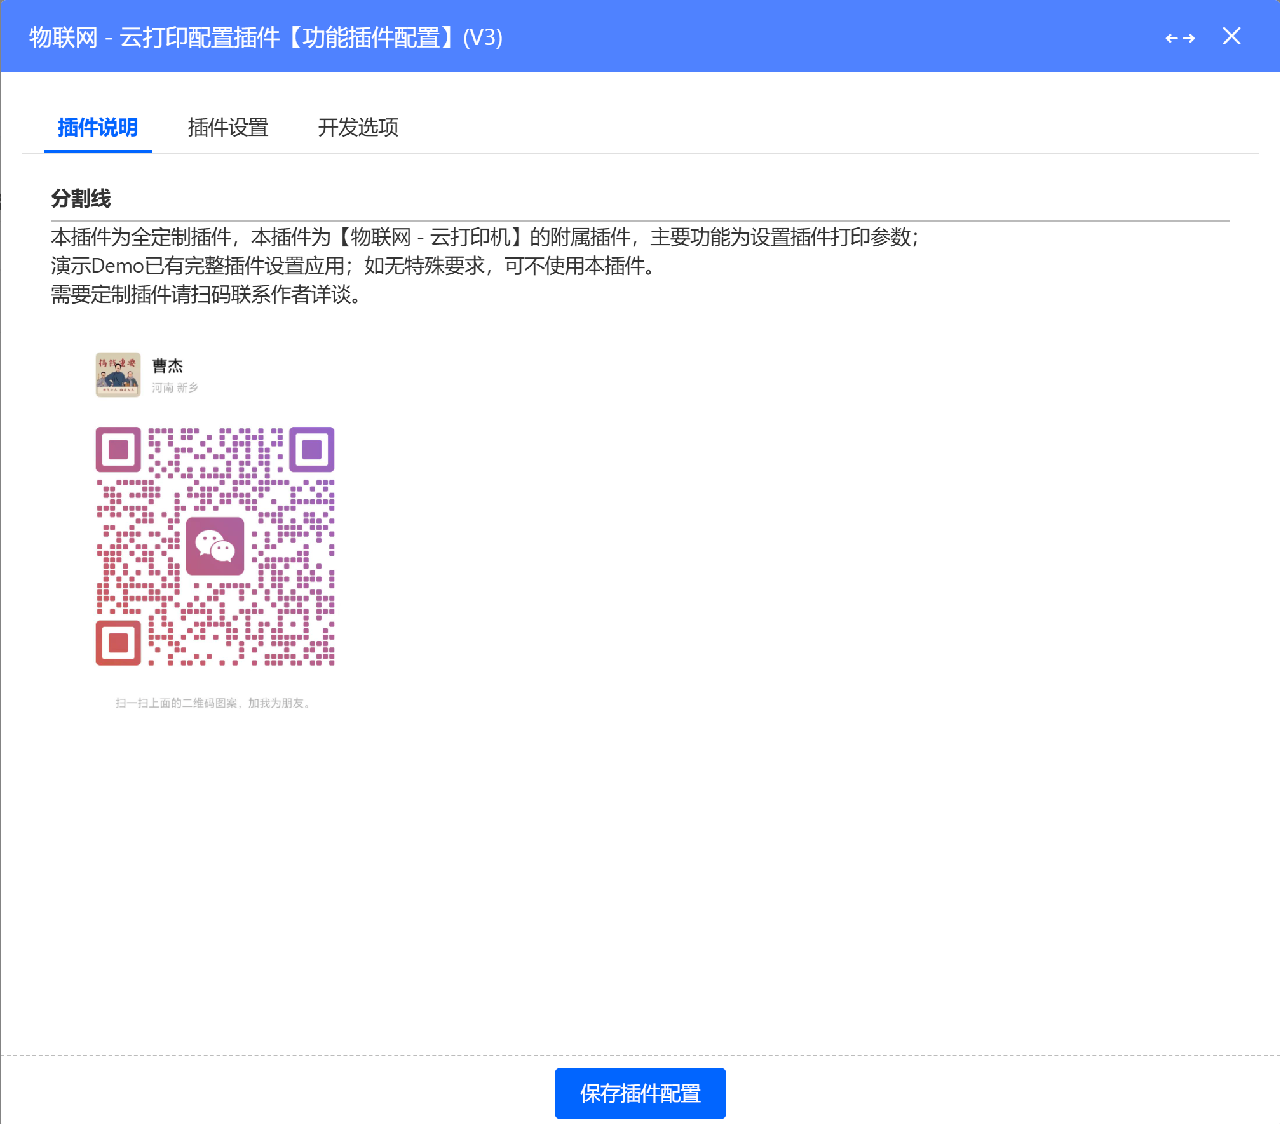Screen dimensions: 1280x1124
Task: Click the QR code's top-left pink finder square
Action: tap(118, 449)
